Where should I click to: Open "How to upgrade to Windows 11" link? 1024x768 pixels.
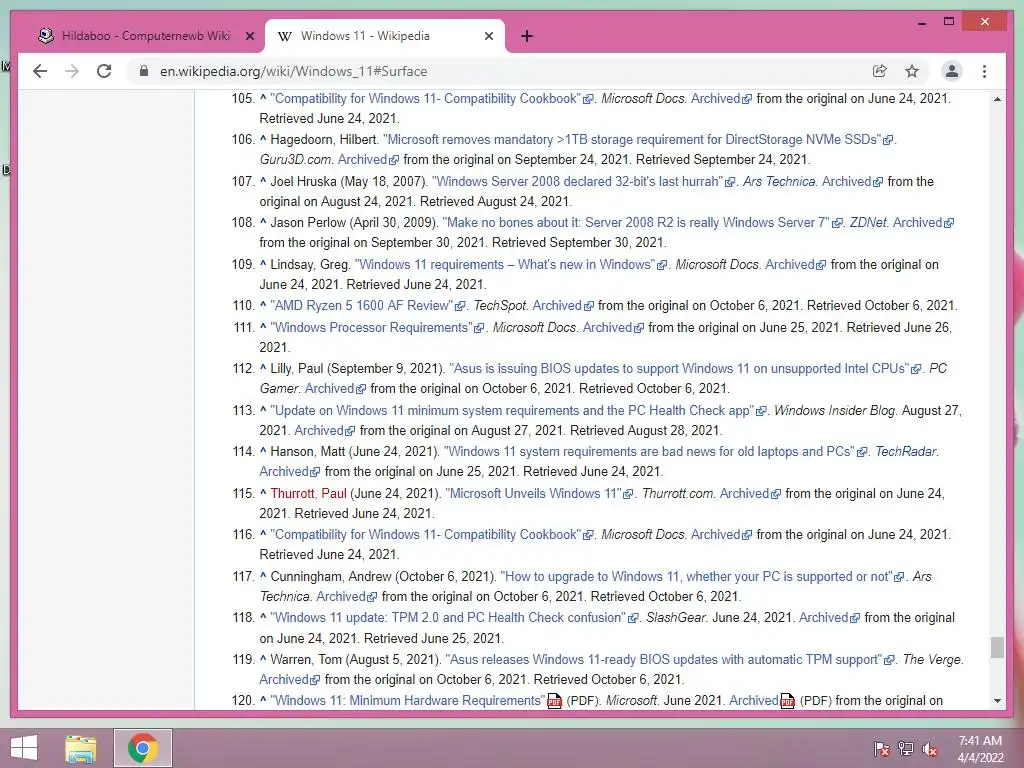[697, 577]
